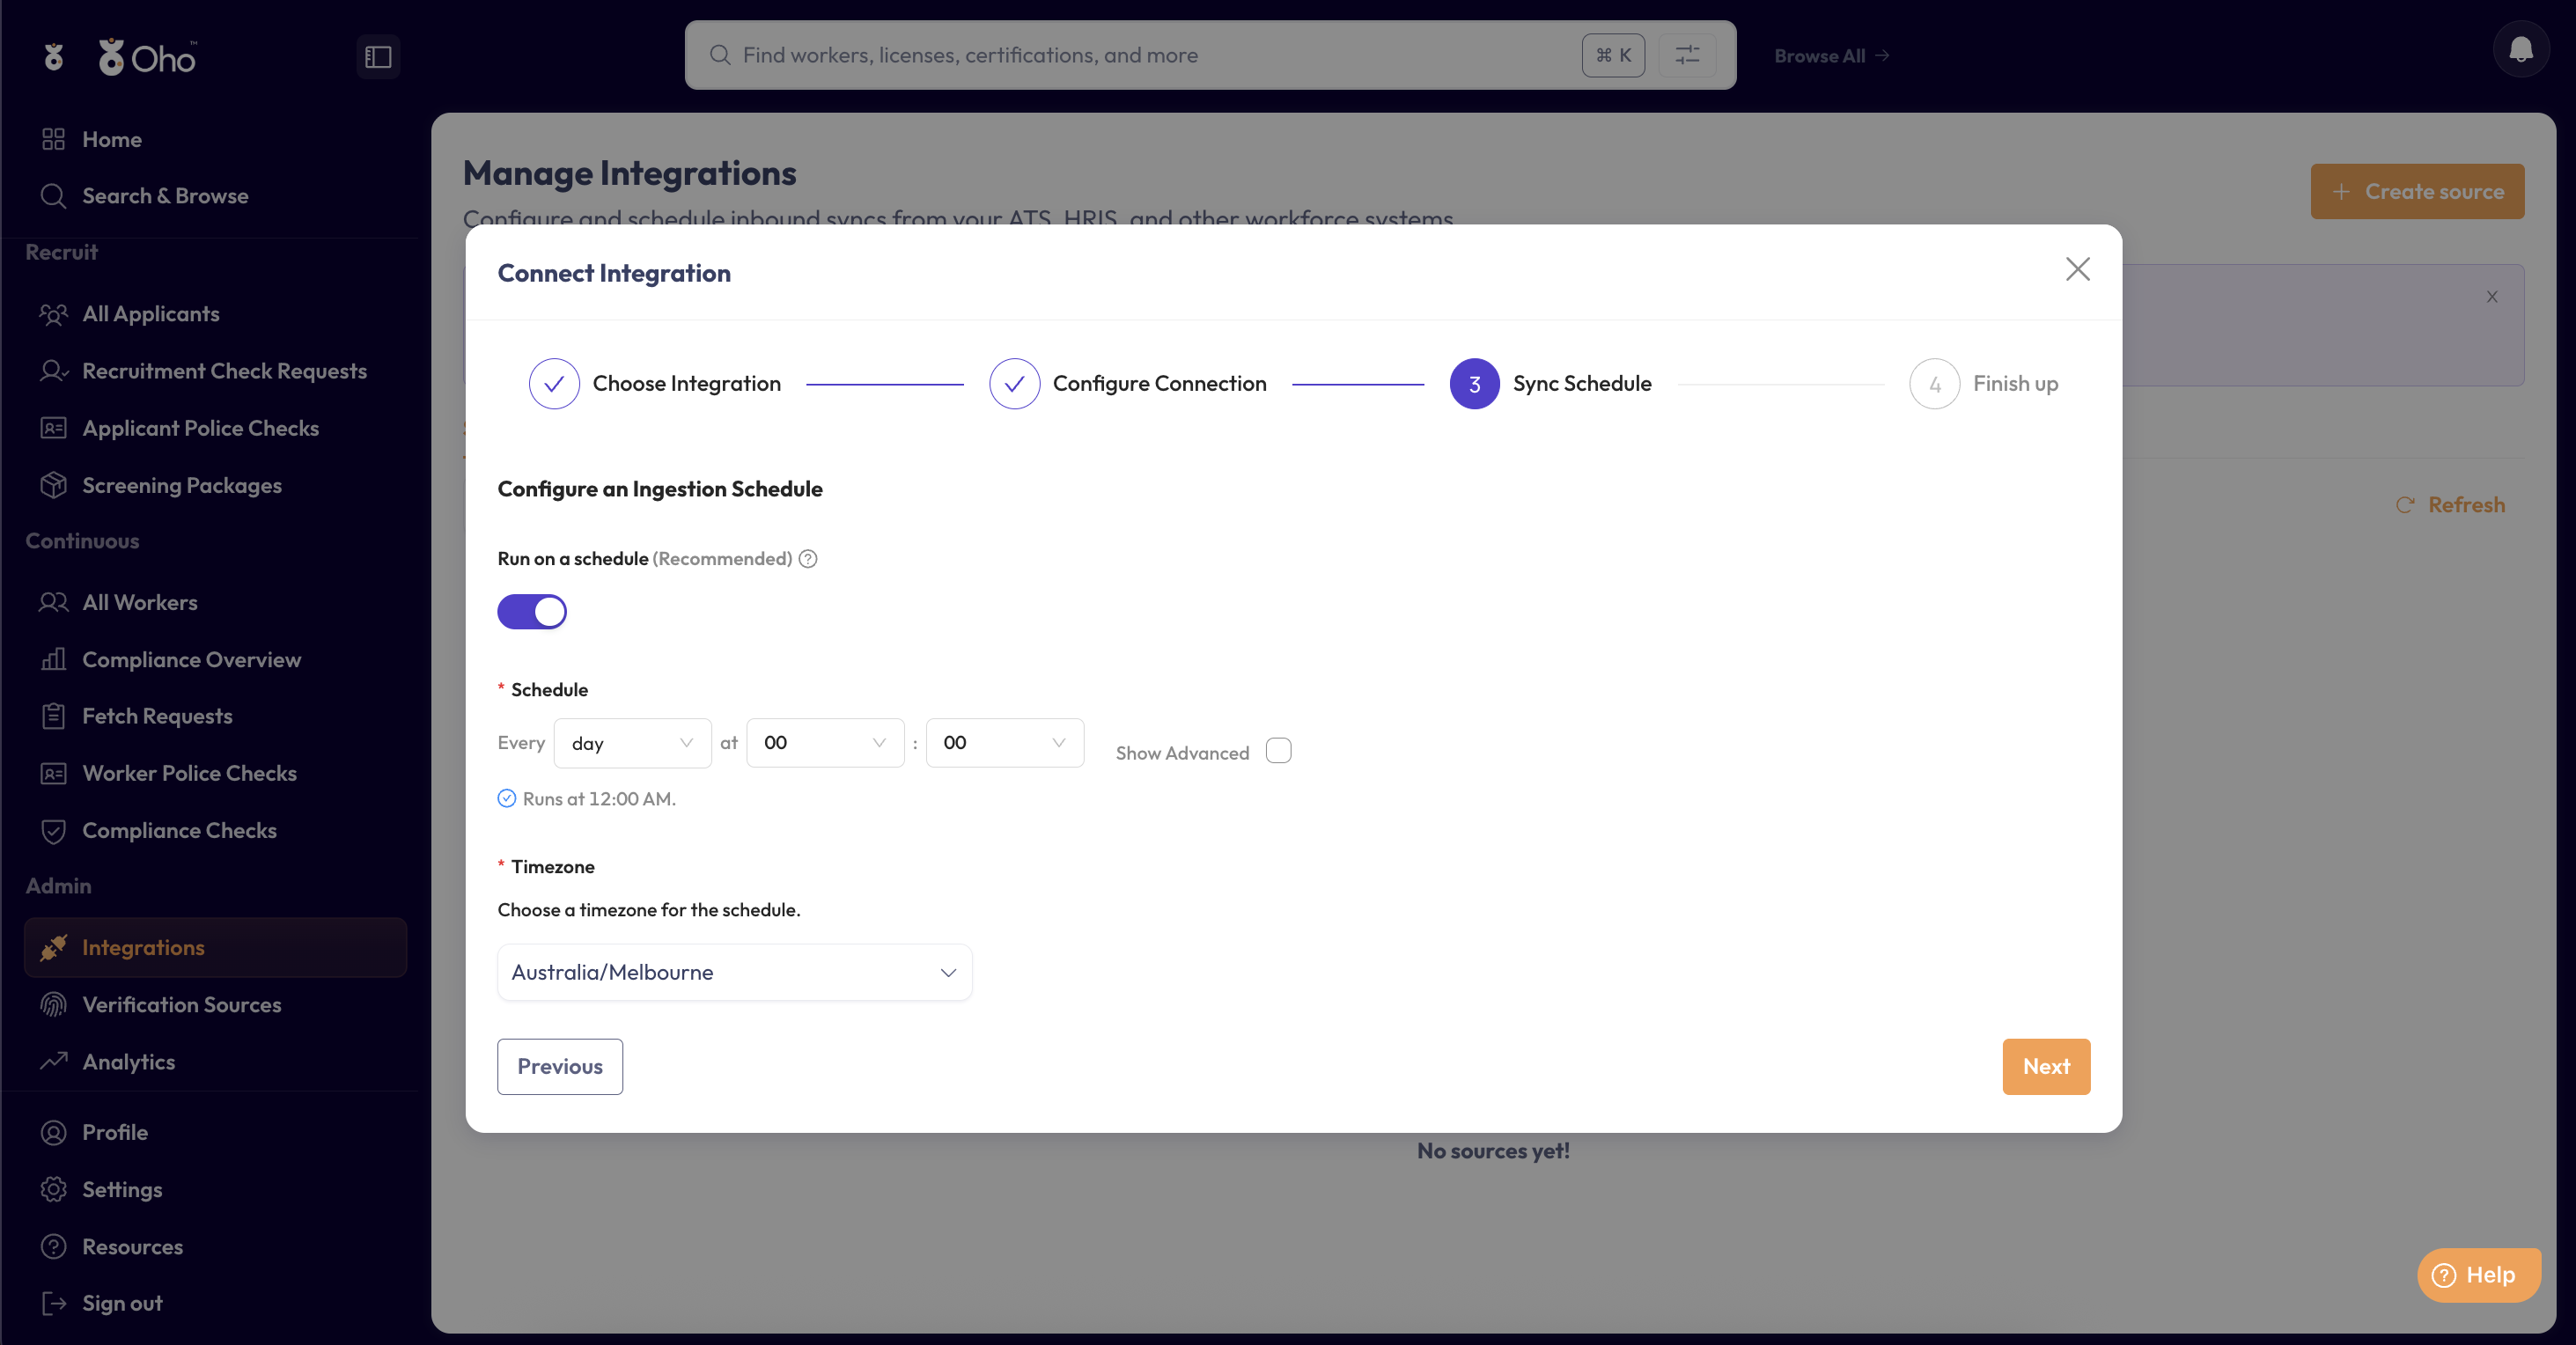Click the help tooltip icon beside Recommended
The width and height of the screenshot is (2576, 1345).
click(x=808, y=559)
